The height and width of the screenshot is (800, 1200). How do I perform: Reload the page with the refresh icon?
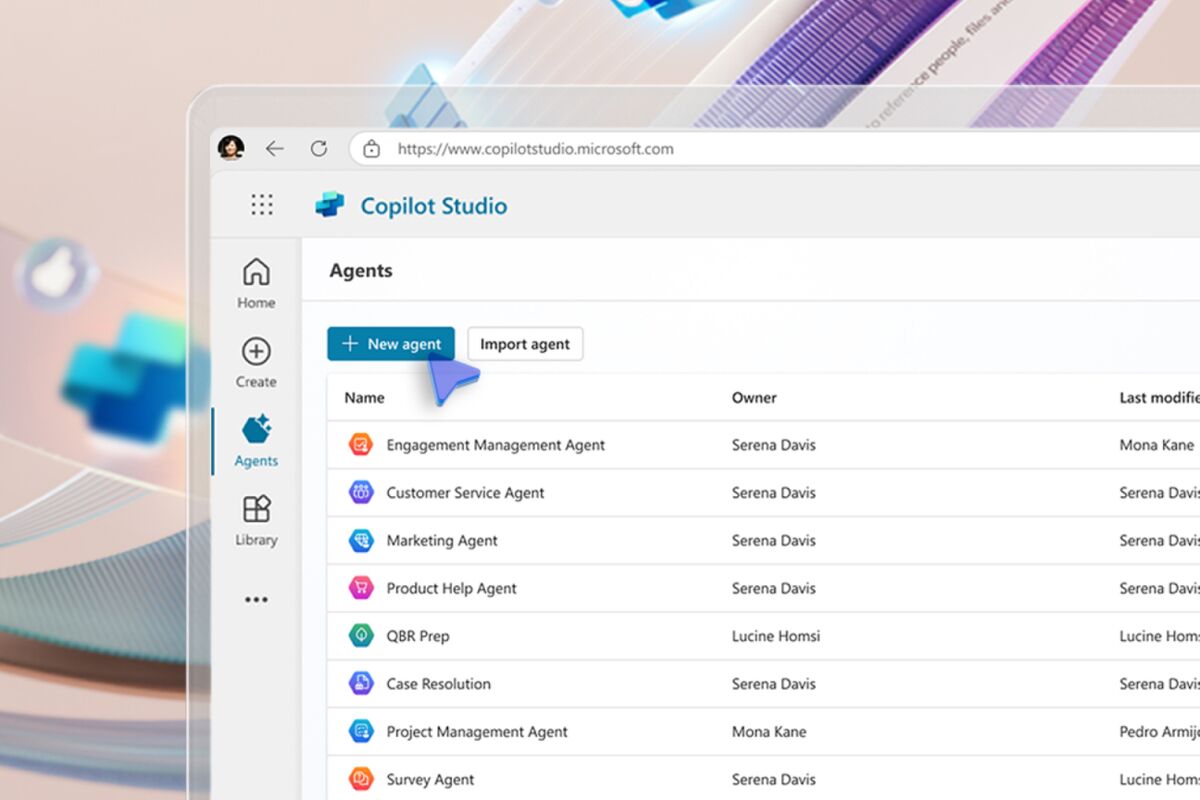tap(318, 148)
